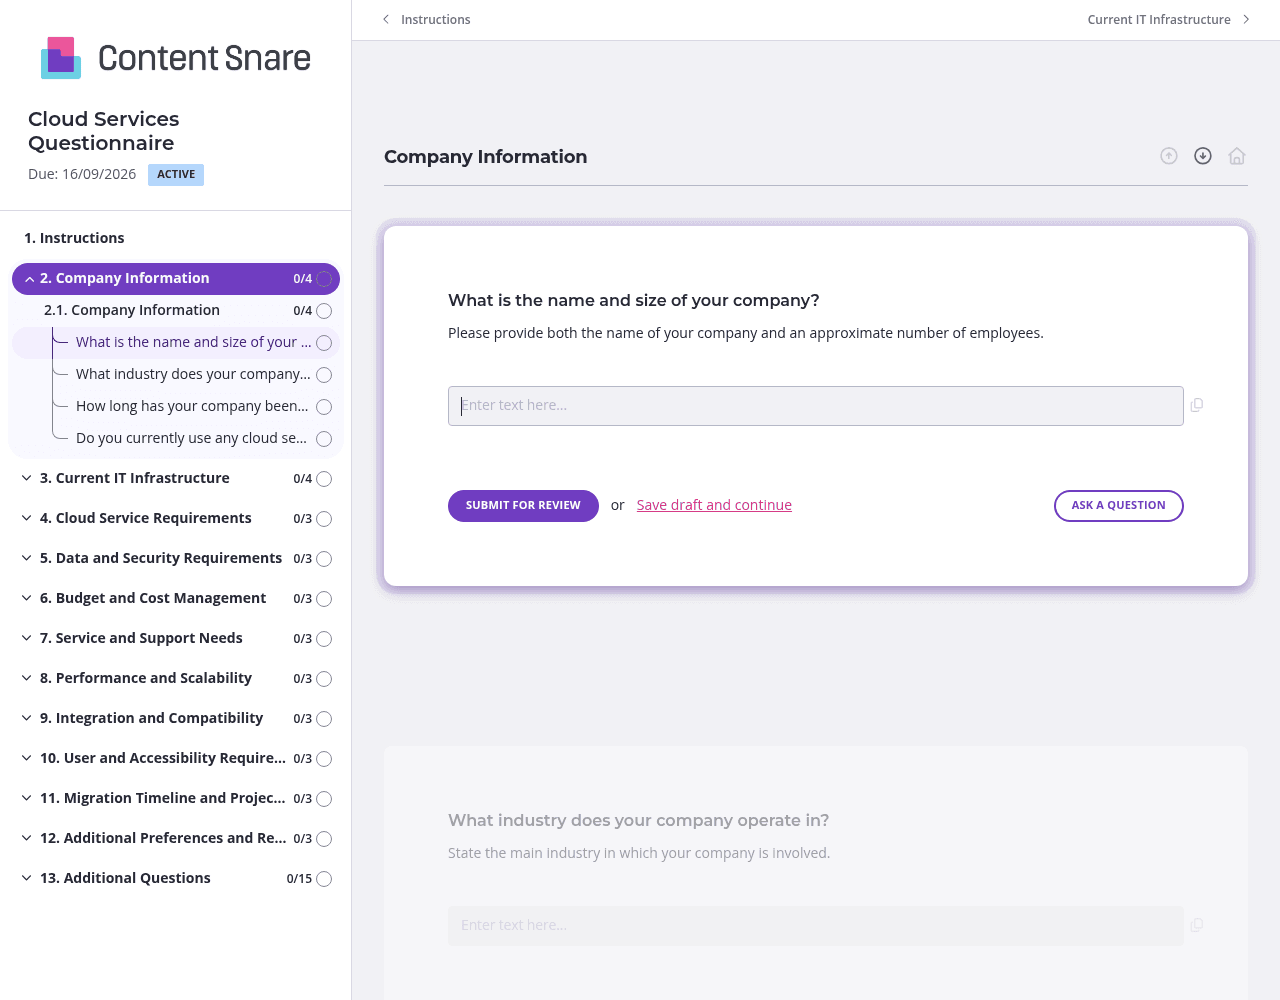Image resolution: width=1280 pixels, height=1000 pixels.
Task: Expand Service and Support Needs section
Action: click(x=27, y=638)
